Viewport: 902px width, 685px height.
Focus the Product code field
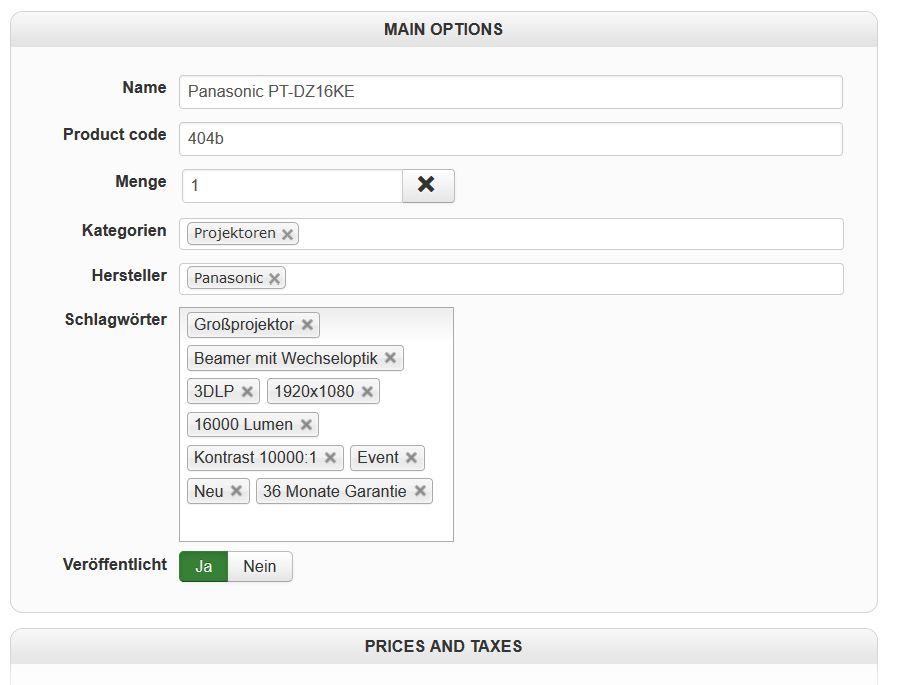coord(510,139)
